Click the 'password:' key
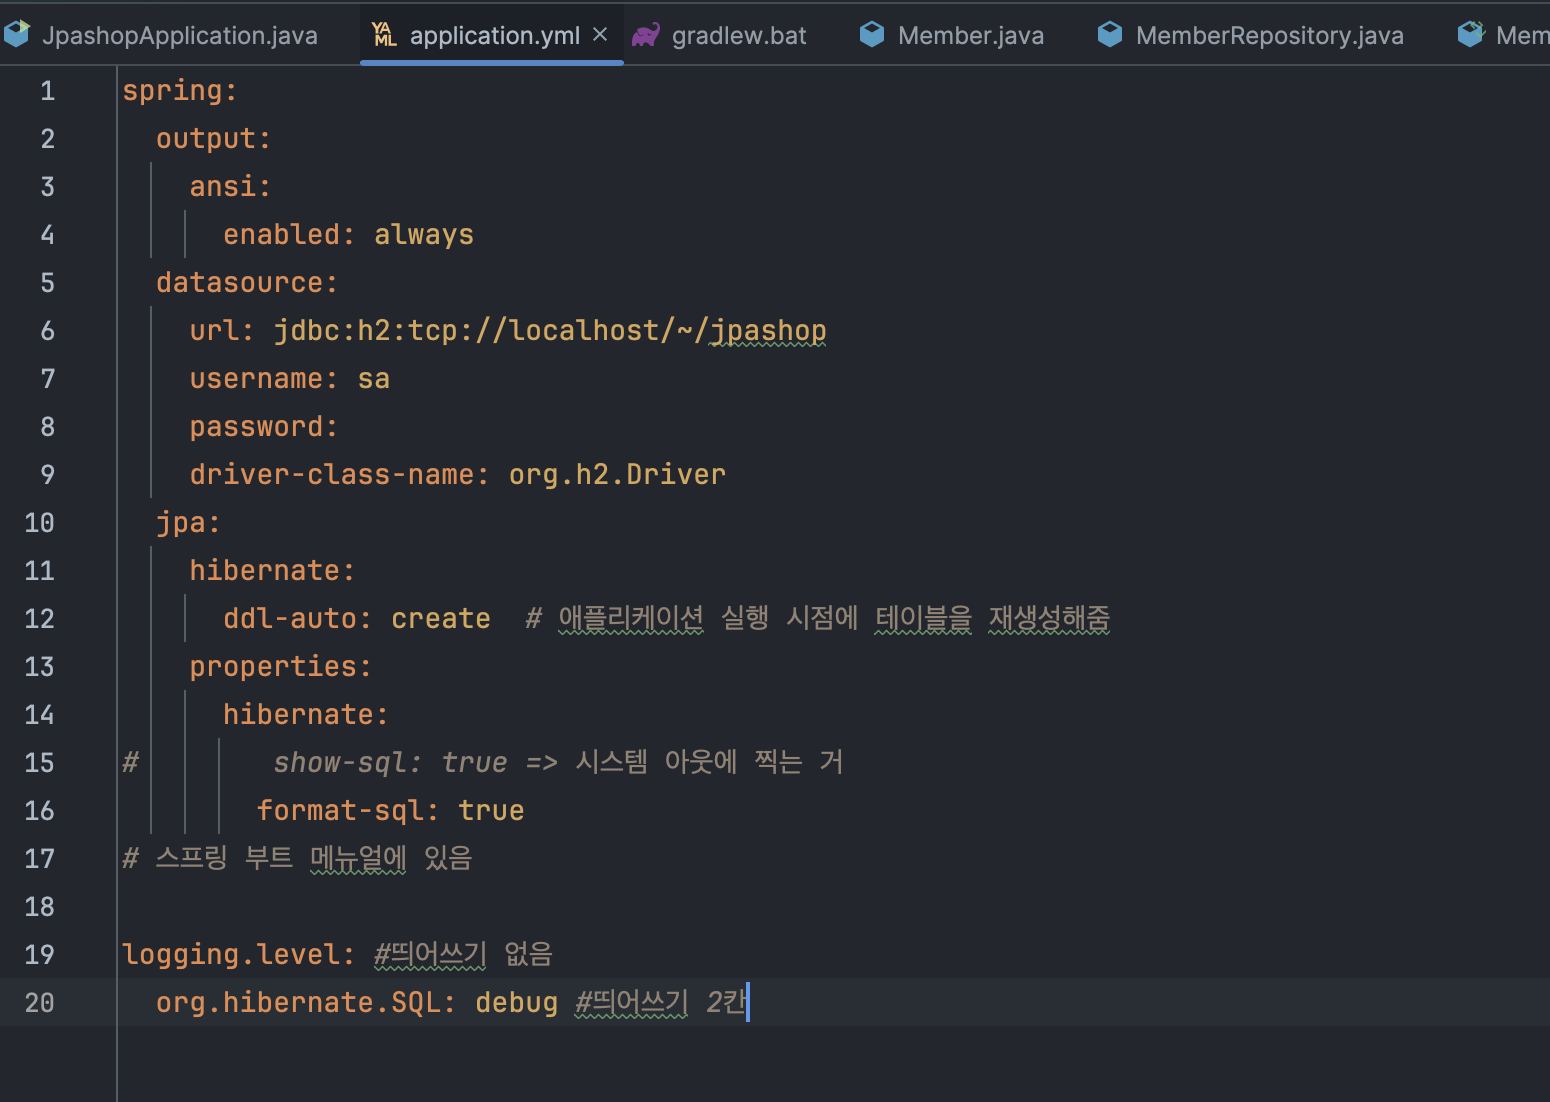Viewport: 1550px width, 1102px height. click(x=264, y=427)
